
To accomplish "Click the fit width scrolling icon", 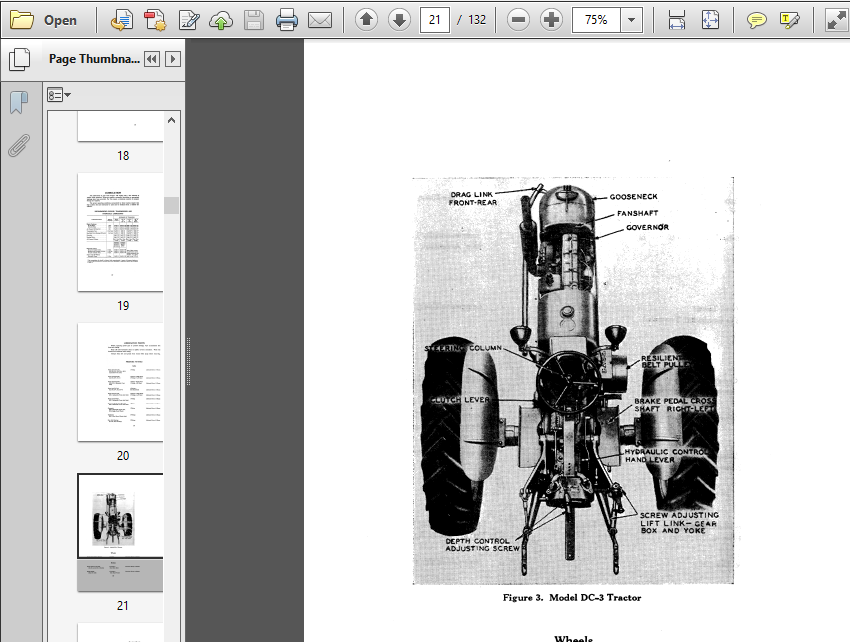I will 677,20.
